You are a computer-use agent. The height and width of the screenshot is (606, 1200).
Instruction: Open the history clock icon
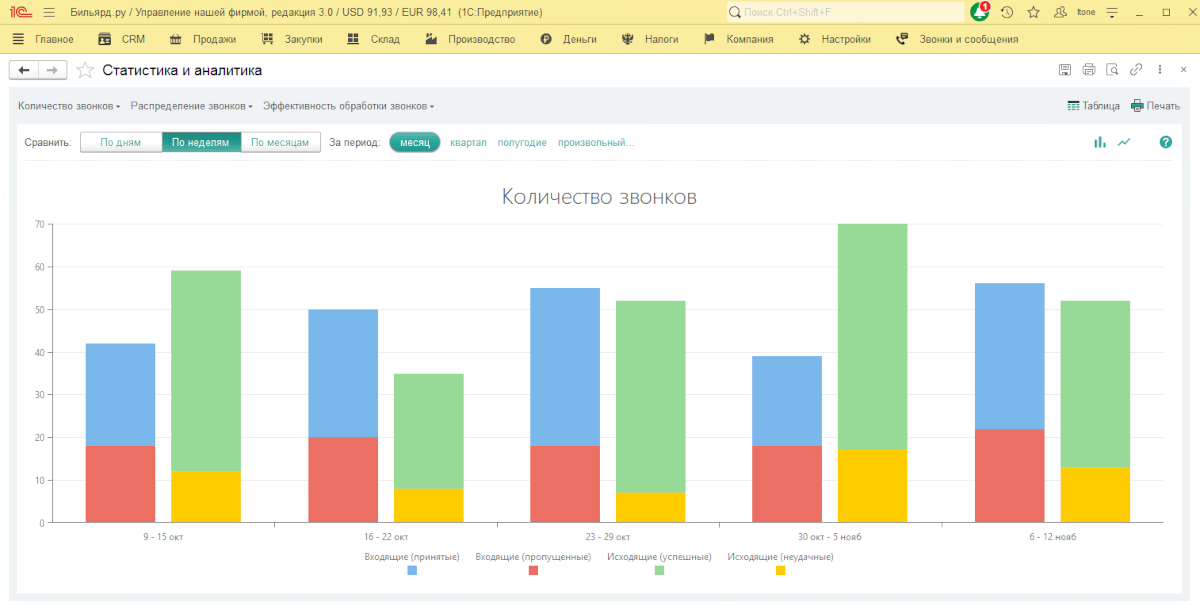[x=1007, y=12]
